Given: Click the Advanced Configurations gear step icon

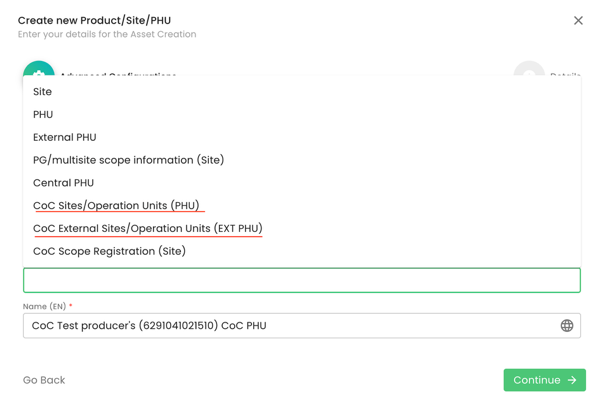Looking at the screenshot, I should point(39,70).
